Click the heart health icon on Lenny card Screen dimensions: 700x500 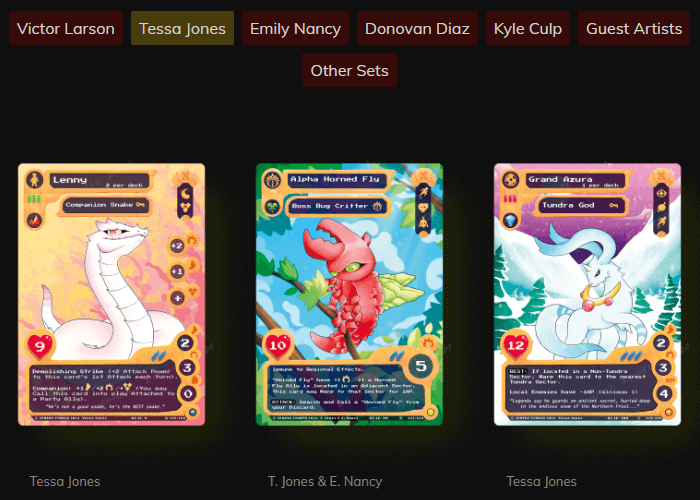[x=40, y=346]
